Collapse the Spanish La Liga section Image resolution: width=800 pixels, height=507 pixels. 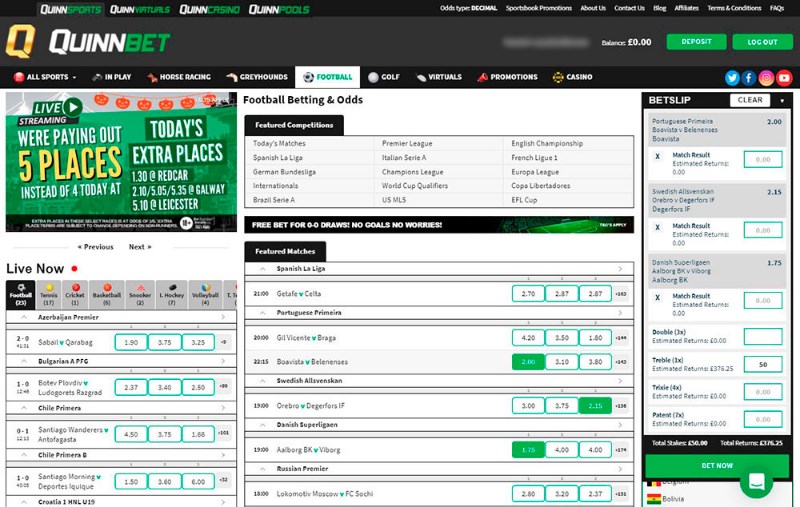pyautogui.click(x=263, y=268)
